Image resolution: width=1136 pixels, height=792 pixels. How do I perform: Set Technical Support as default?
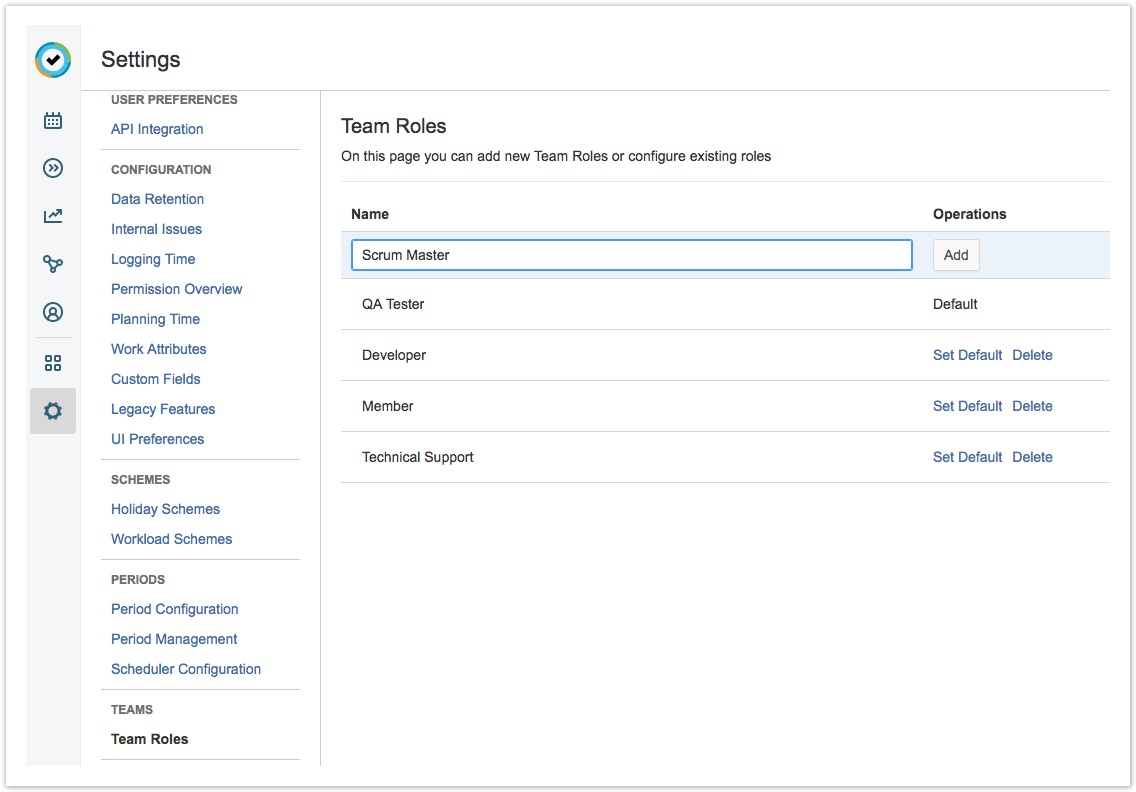[967, 457]
